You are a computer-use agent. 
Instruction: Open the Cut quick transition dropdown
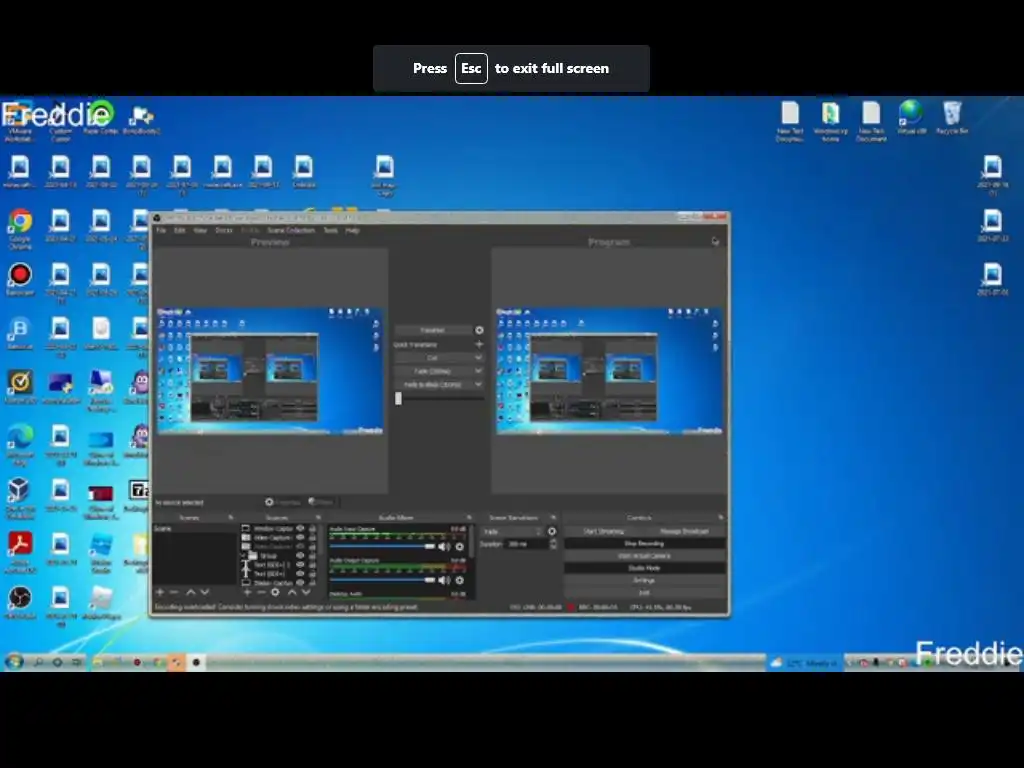click(x=478, y=358)
